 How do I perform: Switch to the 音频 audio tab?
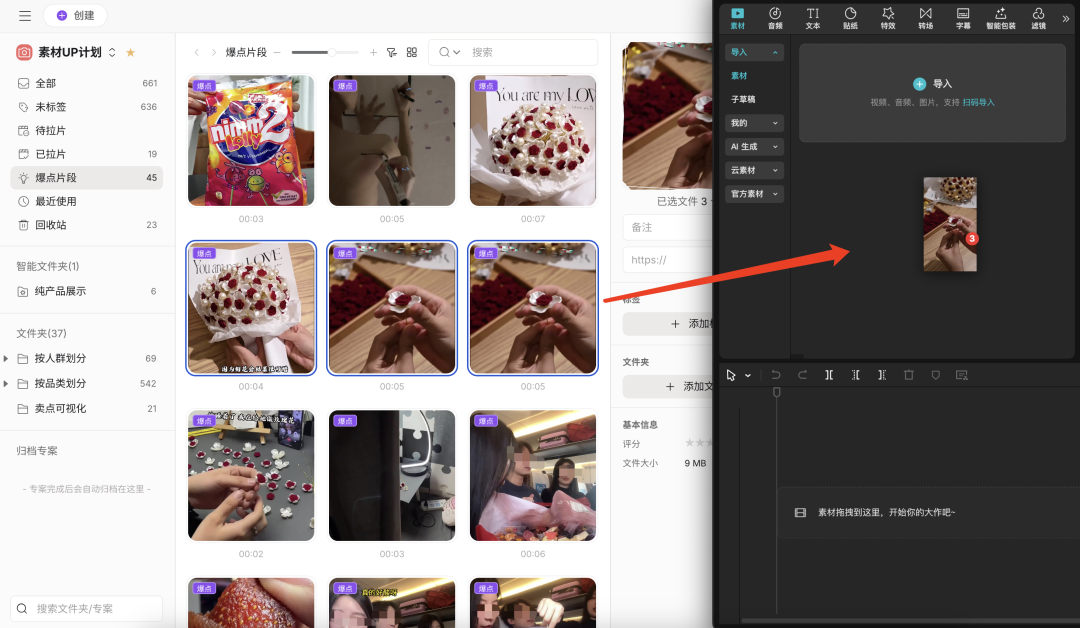[x=775, y=18]
